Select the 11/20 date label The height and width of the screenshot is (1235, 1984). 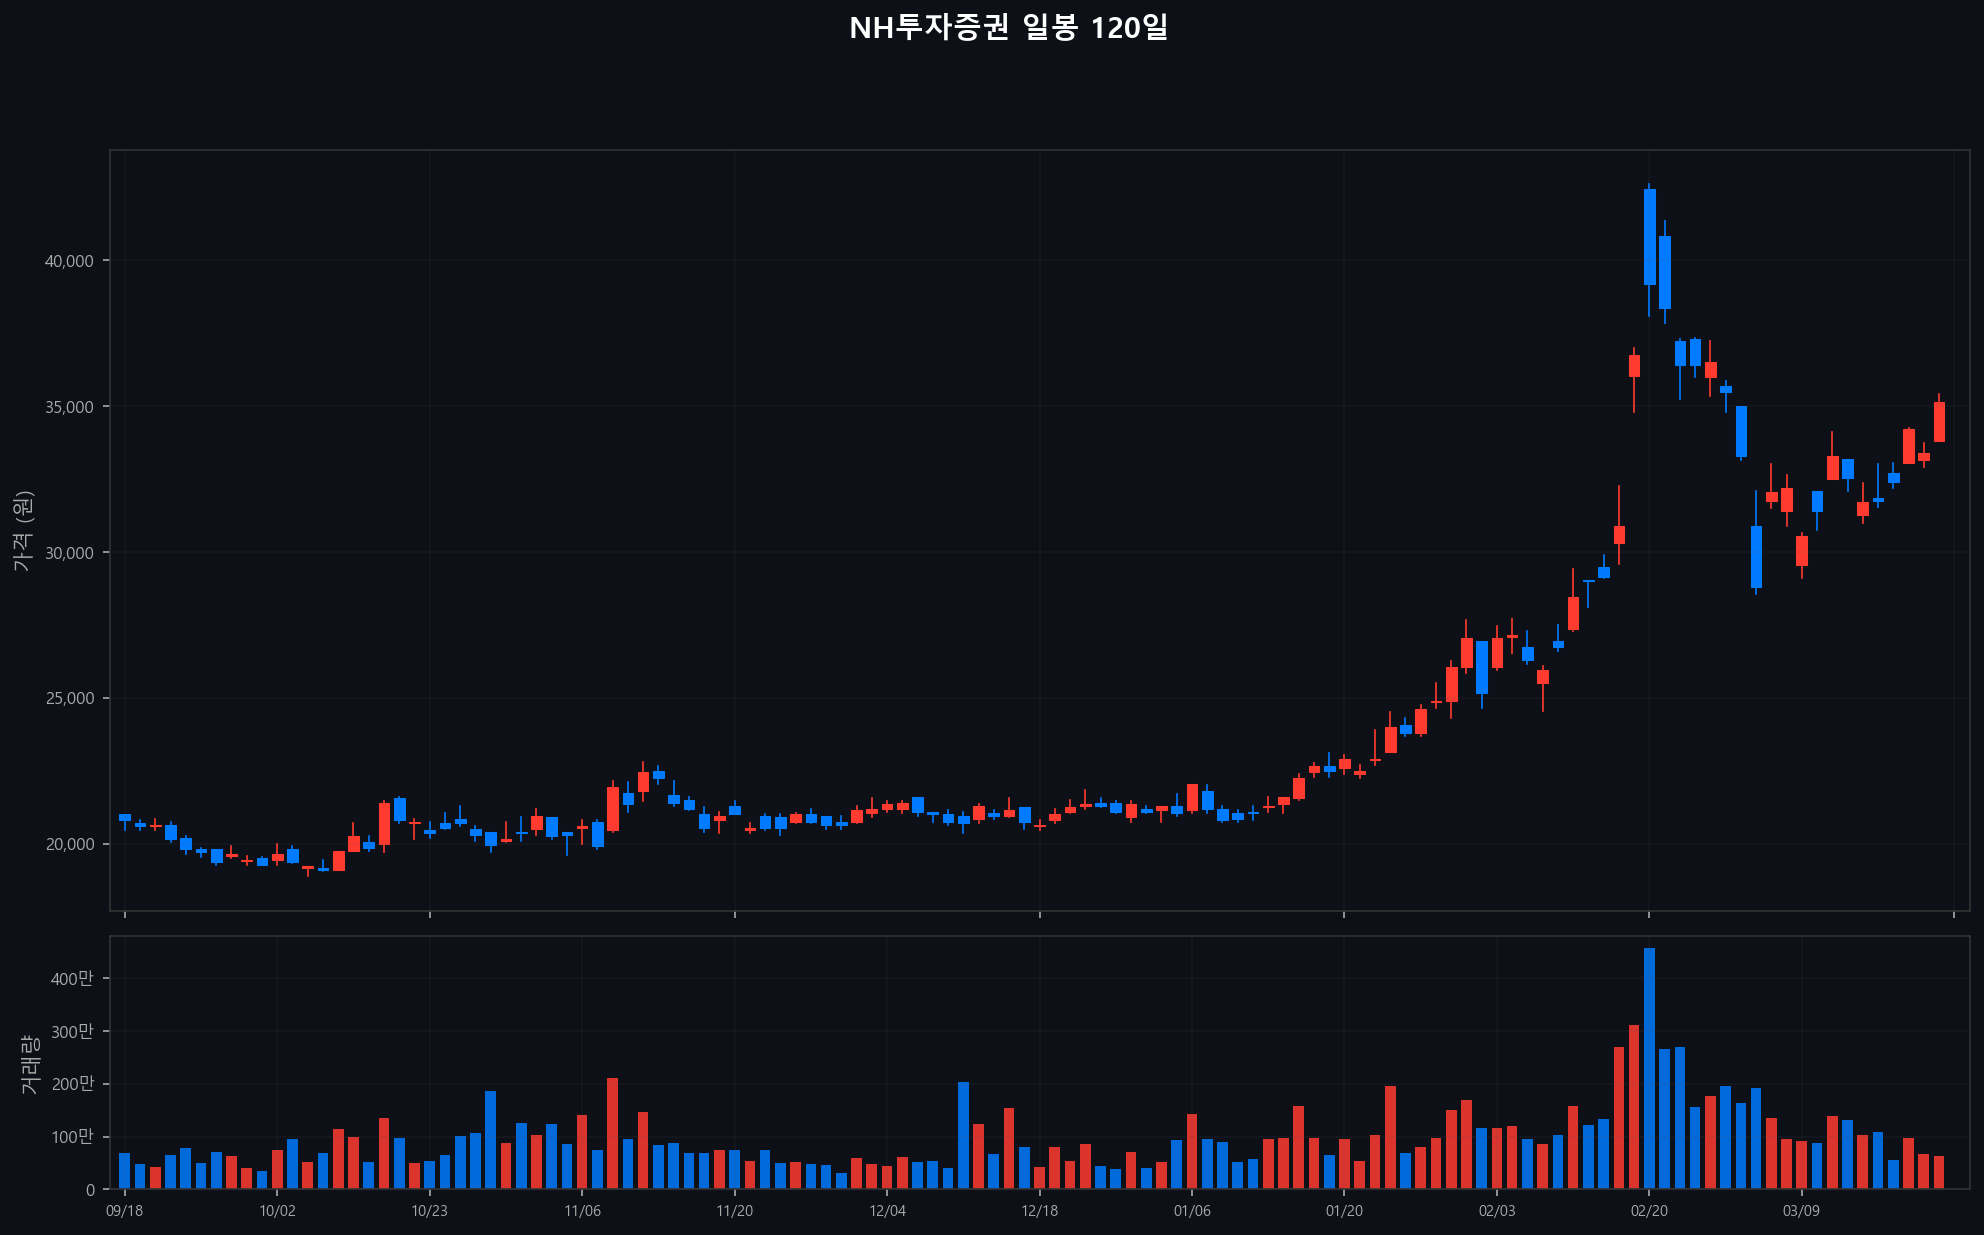[x=734, y=1211]
